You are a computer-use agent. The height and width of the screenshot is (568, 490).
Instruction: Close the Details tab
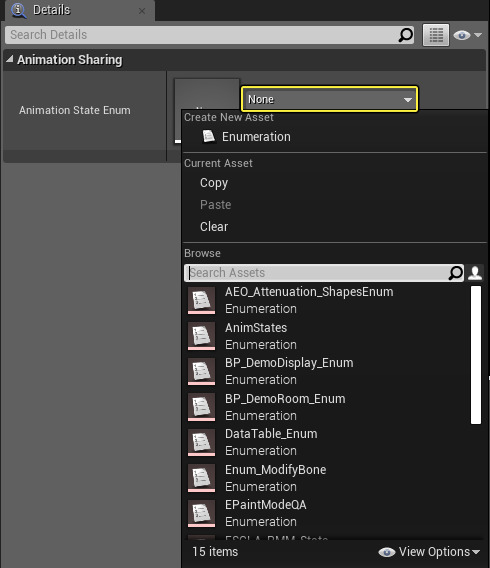tap(142, 11)
